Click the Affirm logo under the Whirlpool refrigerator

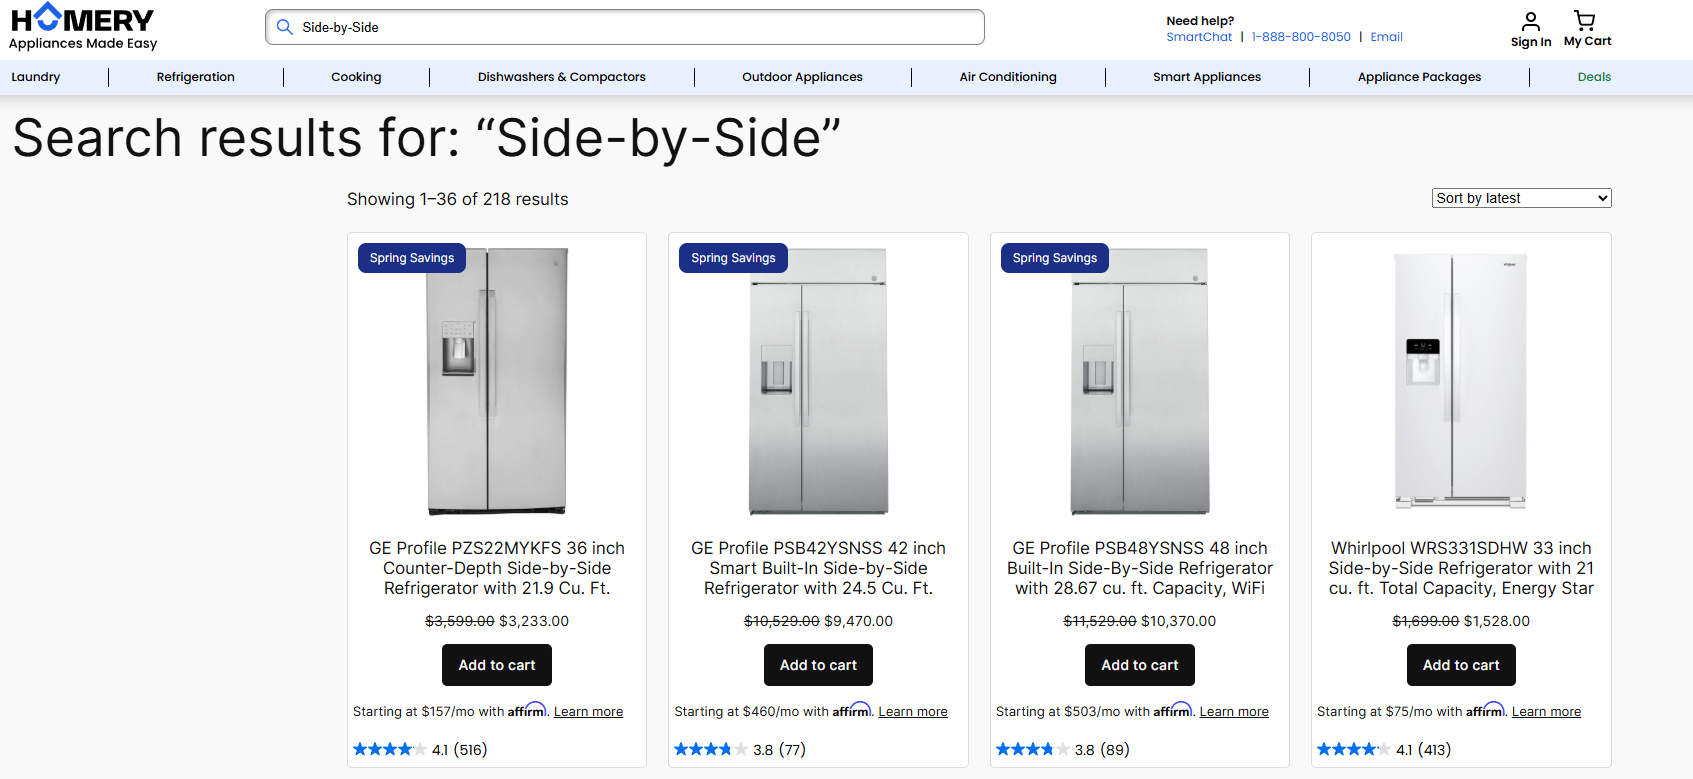coord(1485,710)
